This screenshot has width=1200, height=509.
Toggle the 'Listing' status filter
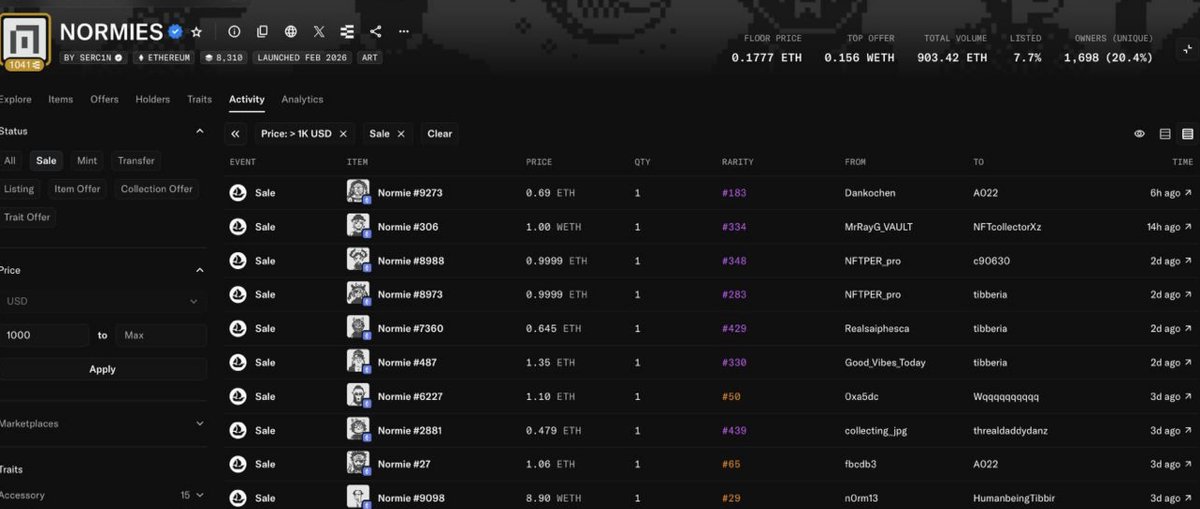[x=19, y=188]
